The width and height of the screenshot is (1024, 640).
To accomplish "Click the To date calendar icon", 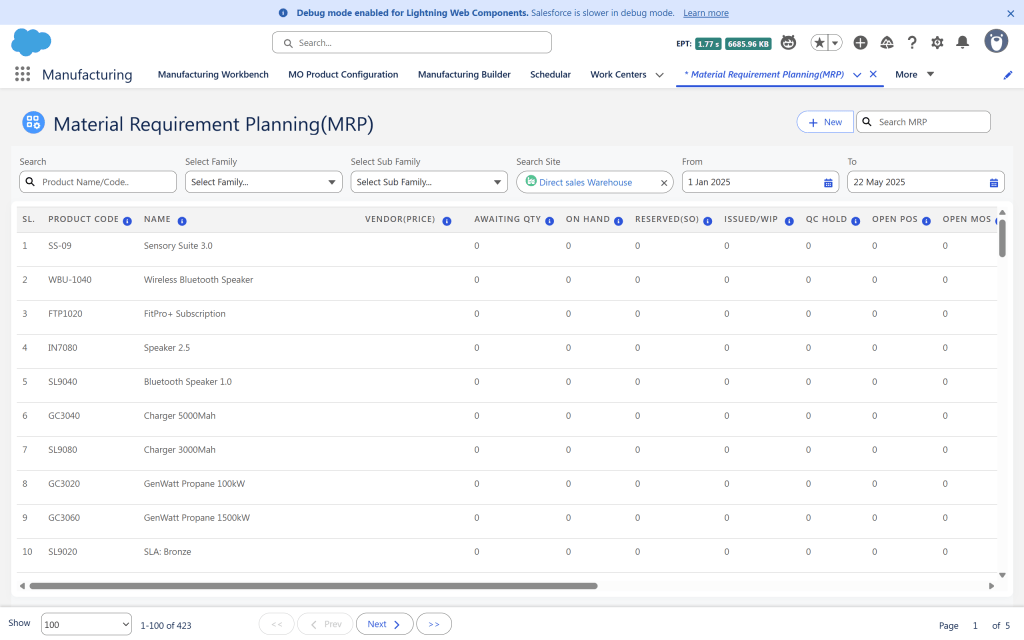I will click(993, 182).
